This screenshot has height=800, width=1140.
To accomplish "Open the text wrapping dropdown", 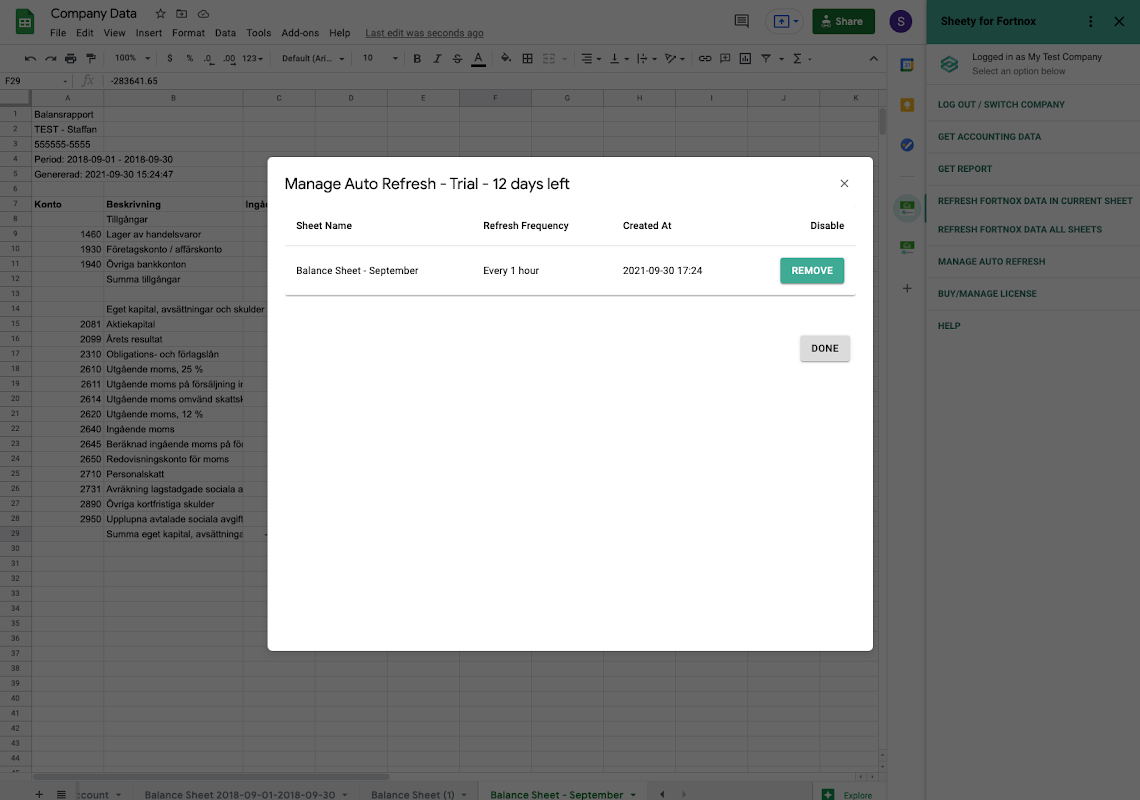I will click(646, 58).
